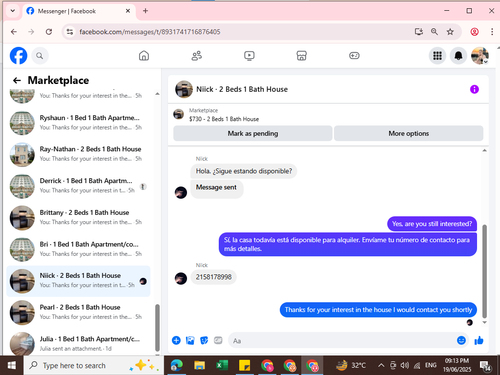Open Sticky Notes from the taskbar
This screenshot has width=500, height=375.
click(x=244, y=366)
